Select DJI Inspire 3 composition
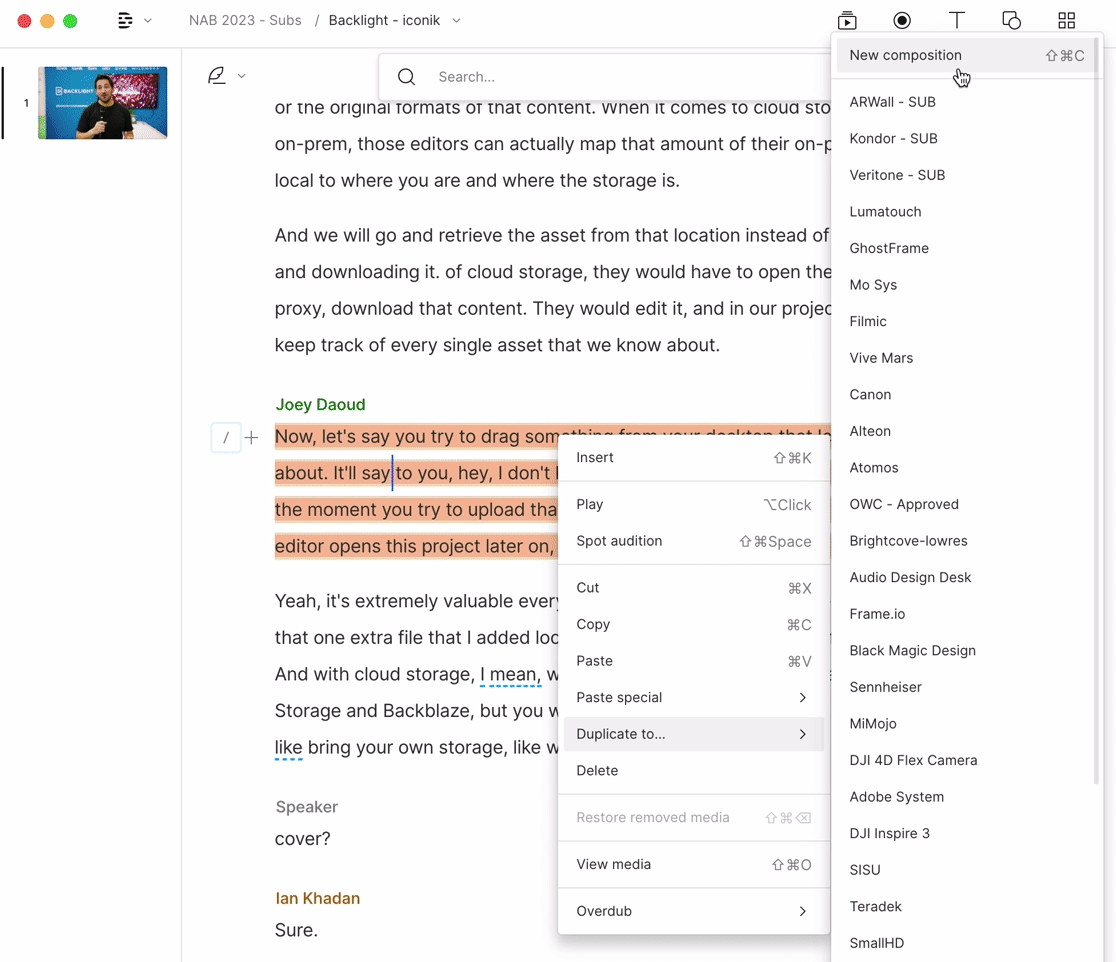The image size is (1116, 962). coord(966,833)
